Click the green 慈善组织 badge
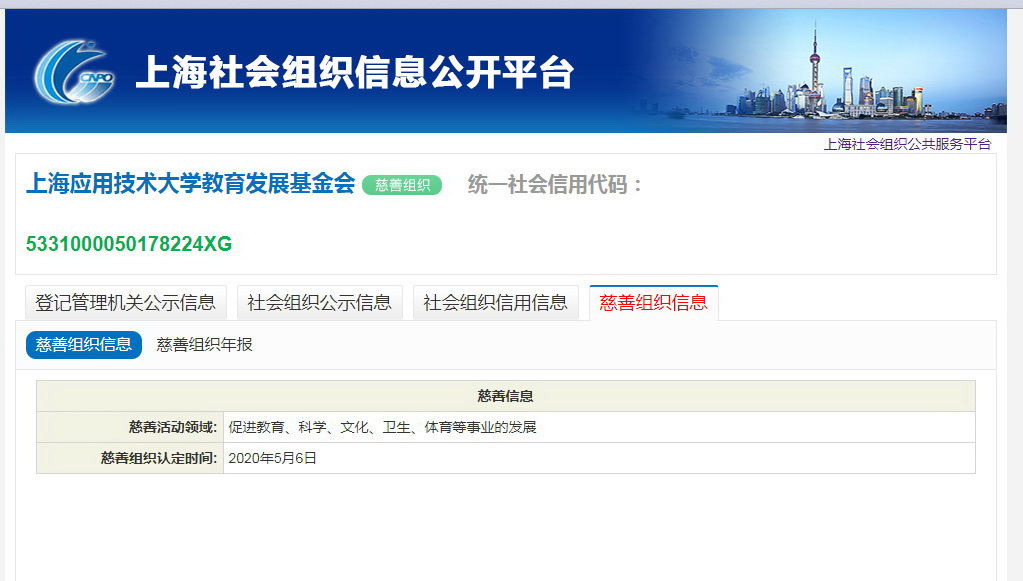 click(403, 185)
